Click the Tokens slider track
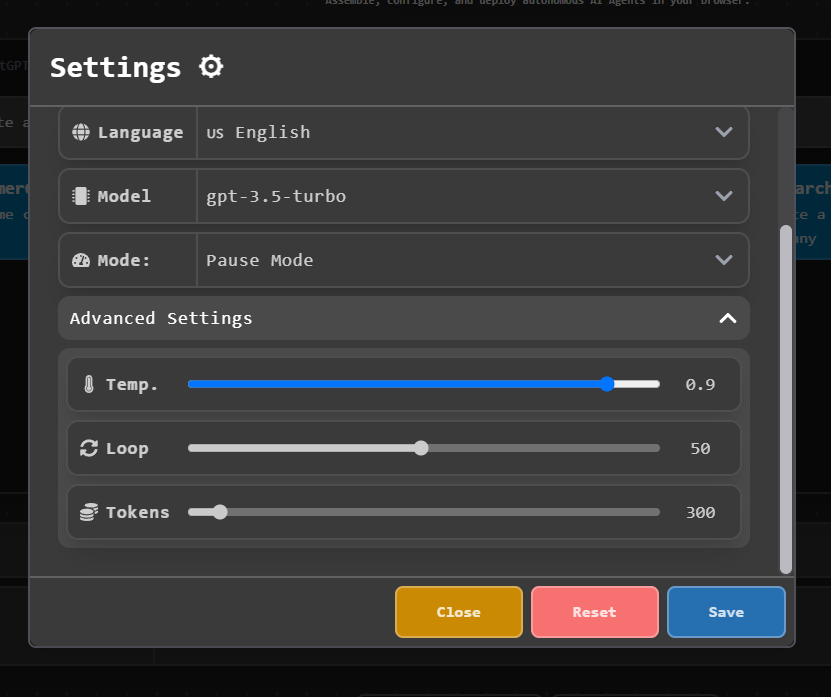The width and height of the screenshot is (831, 697). click(424, 513)
